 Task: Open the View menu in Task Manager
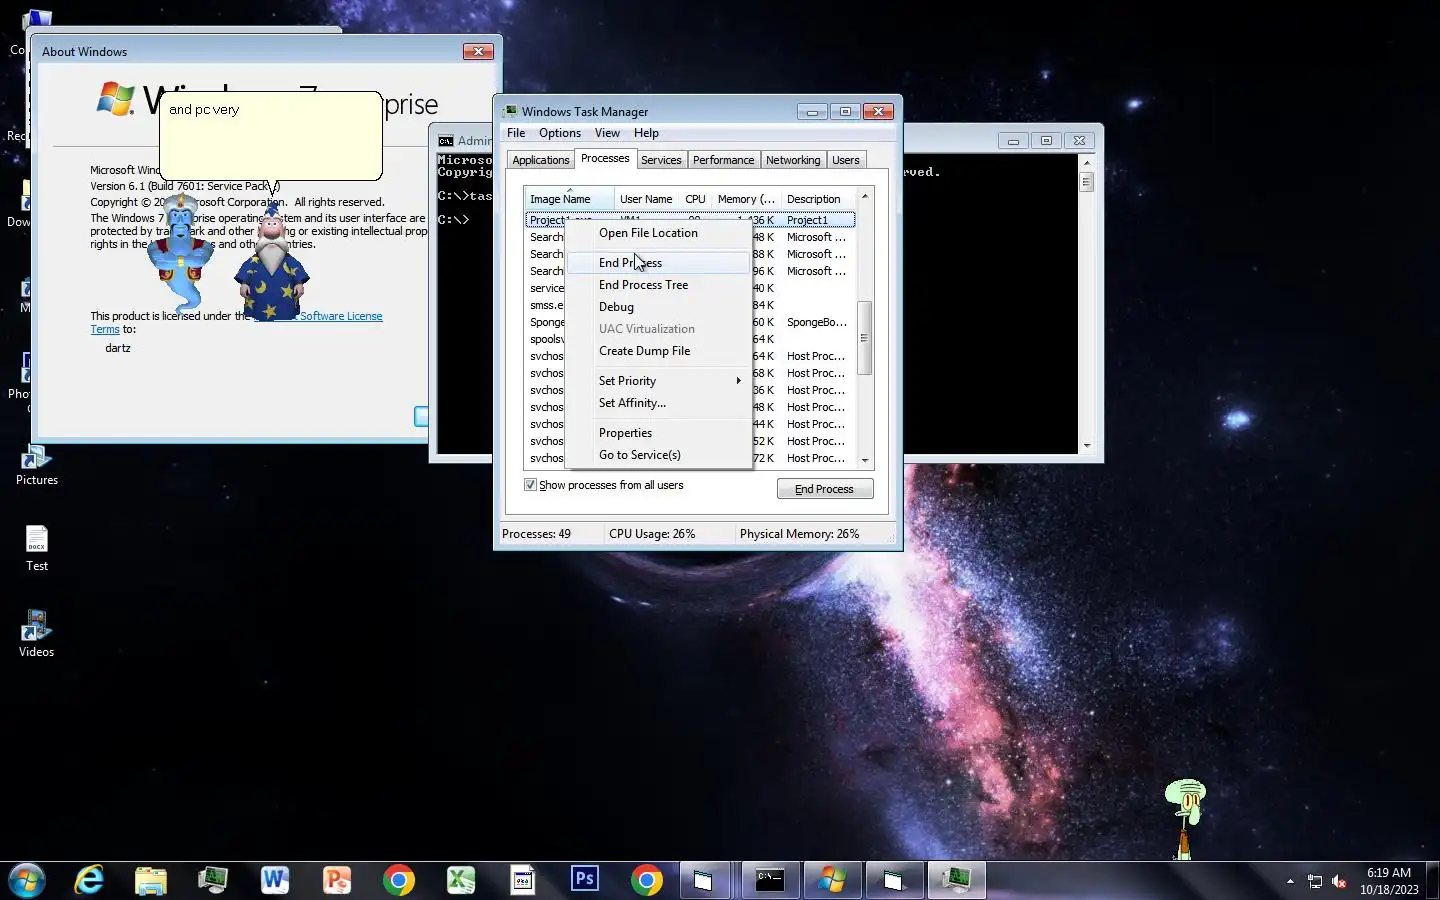tap(607, 133)
